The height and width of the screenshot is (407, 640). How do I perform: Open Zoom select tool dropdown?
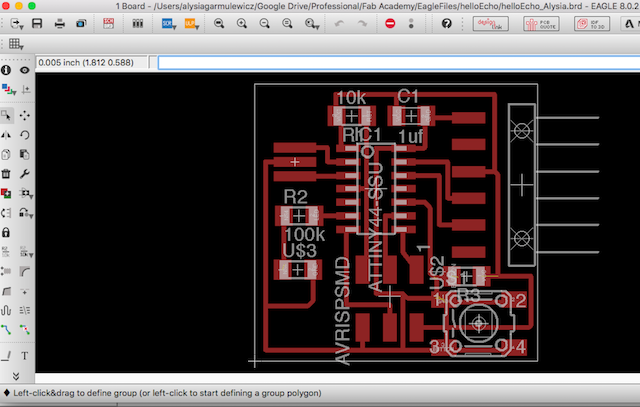(312, 24)
